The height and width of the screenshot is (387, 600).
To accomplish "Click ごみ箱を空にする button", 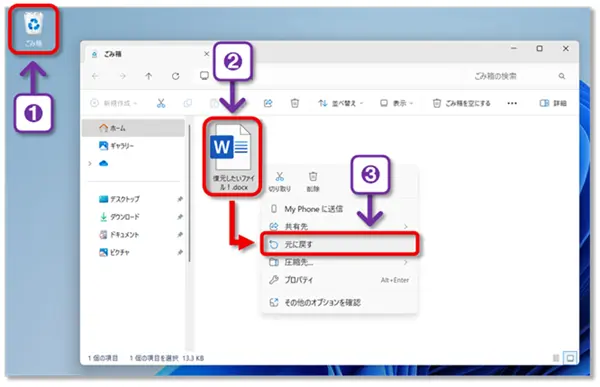I will coord(461,103).
